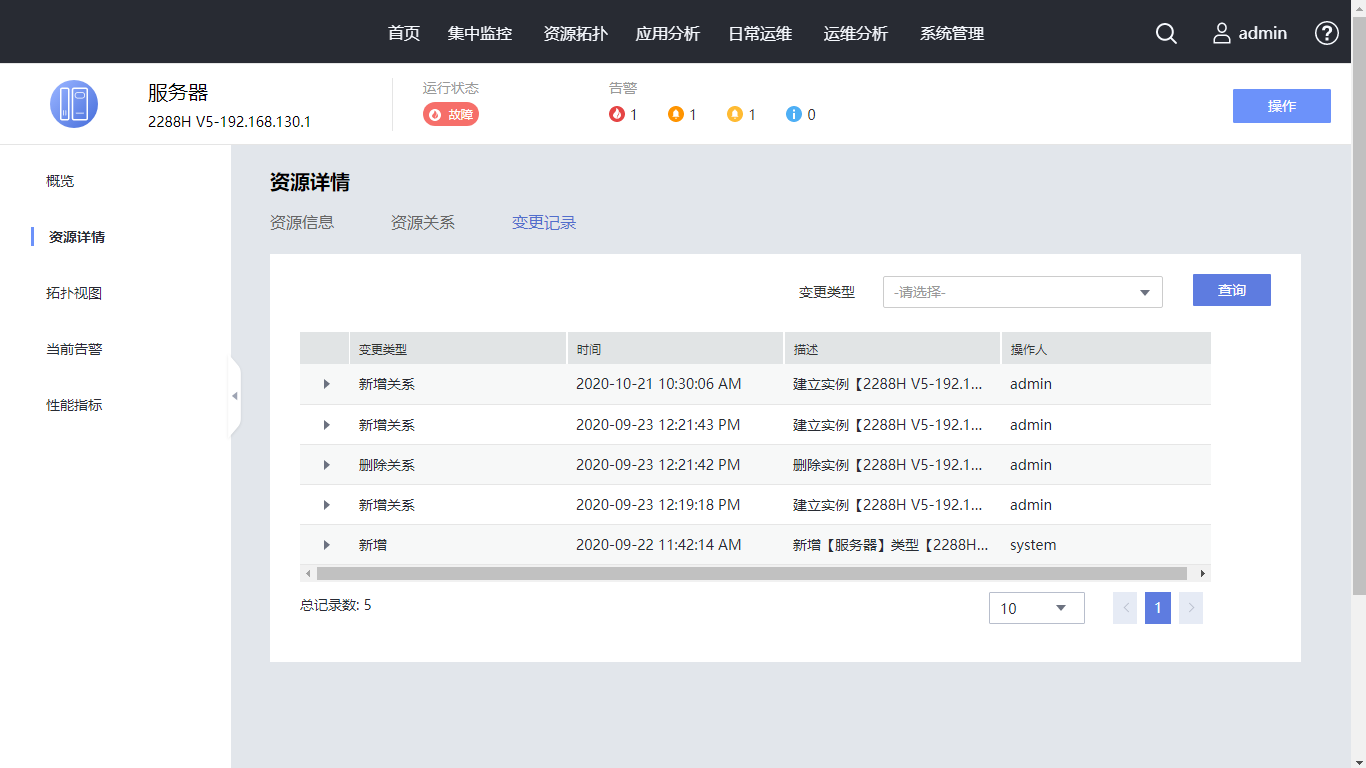Click the search magnifier icon
Image resolution: width=1366 pixels, height=768 pixels.
1166,33
